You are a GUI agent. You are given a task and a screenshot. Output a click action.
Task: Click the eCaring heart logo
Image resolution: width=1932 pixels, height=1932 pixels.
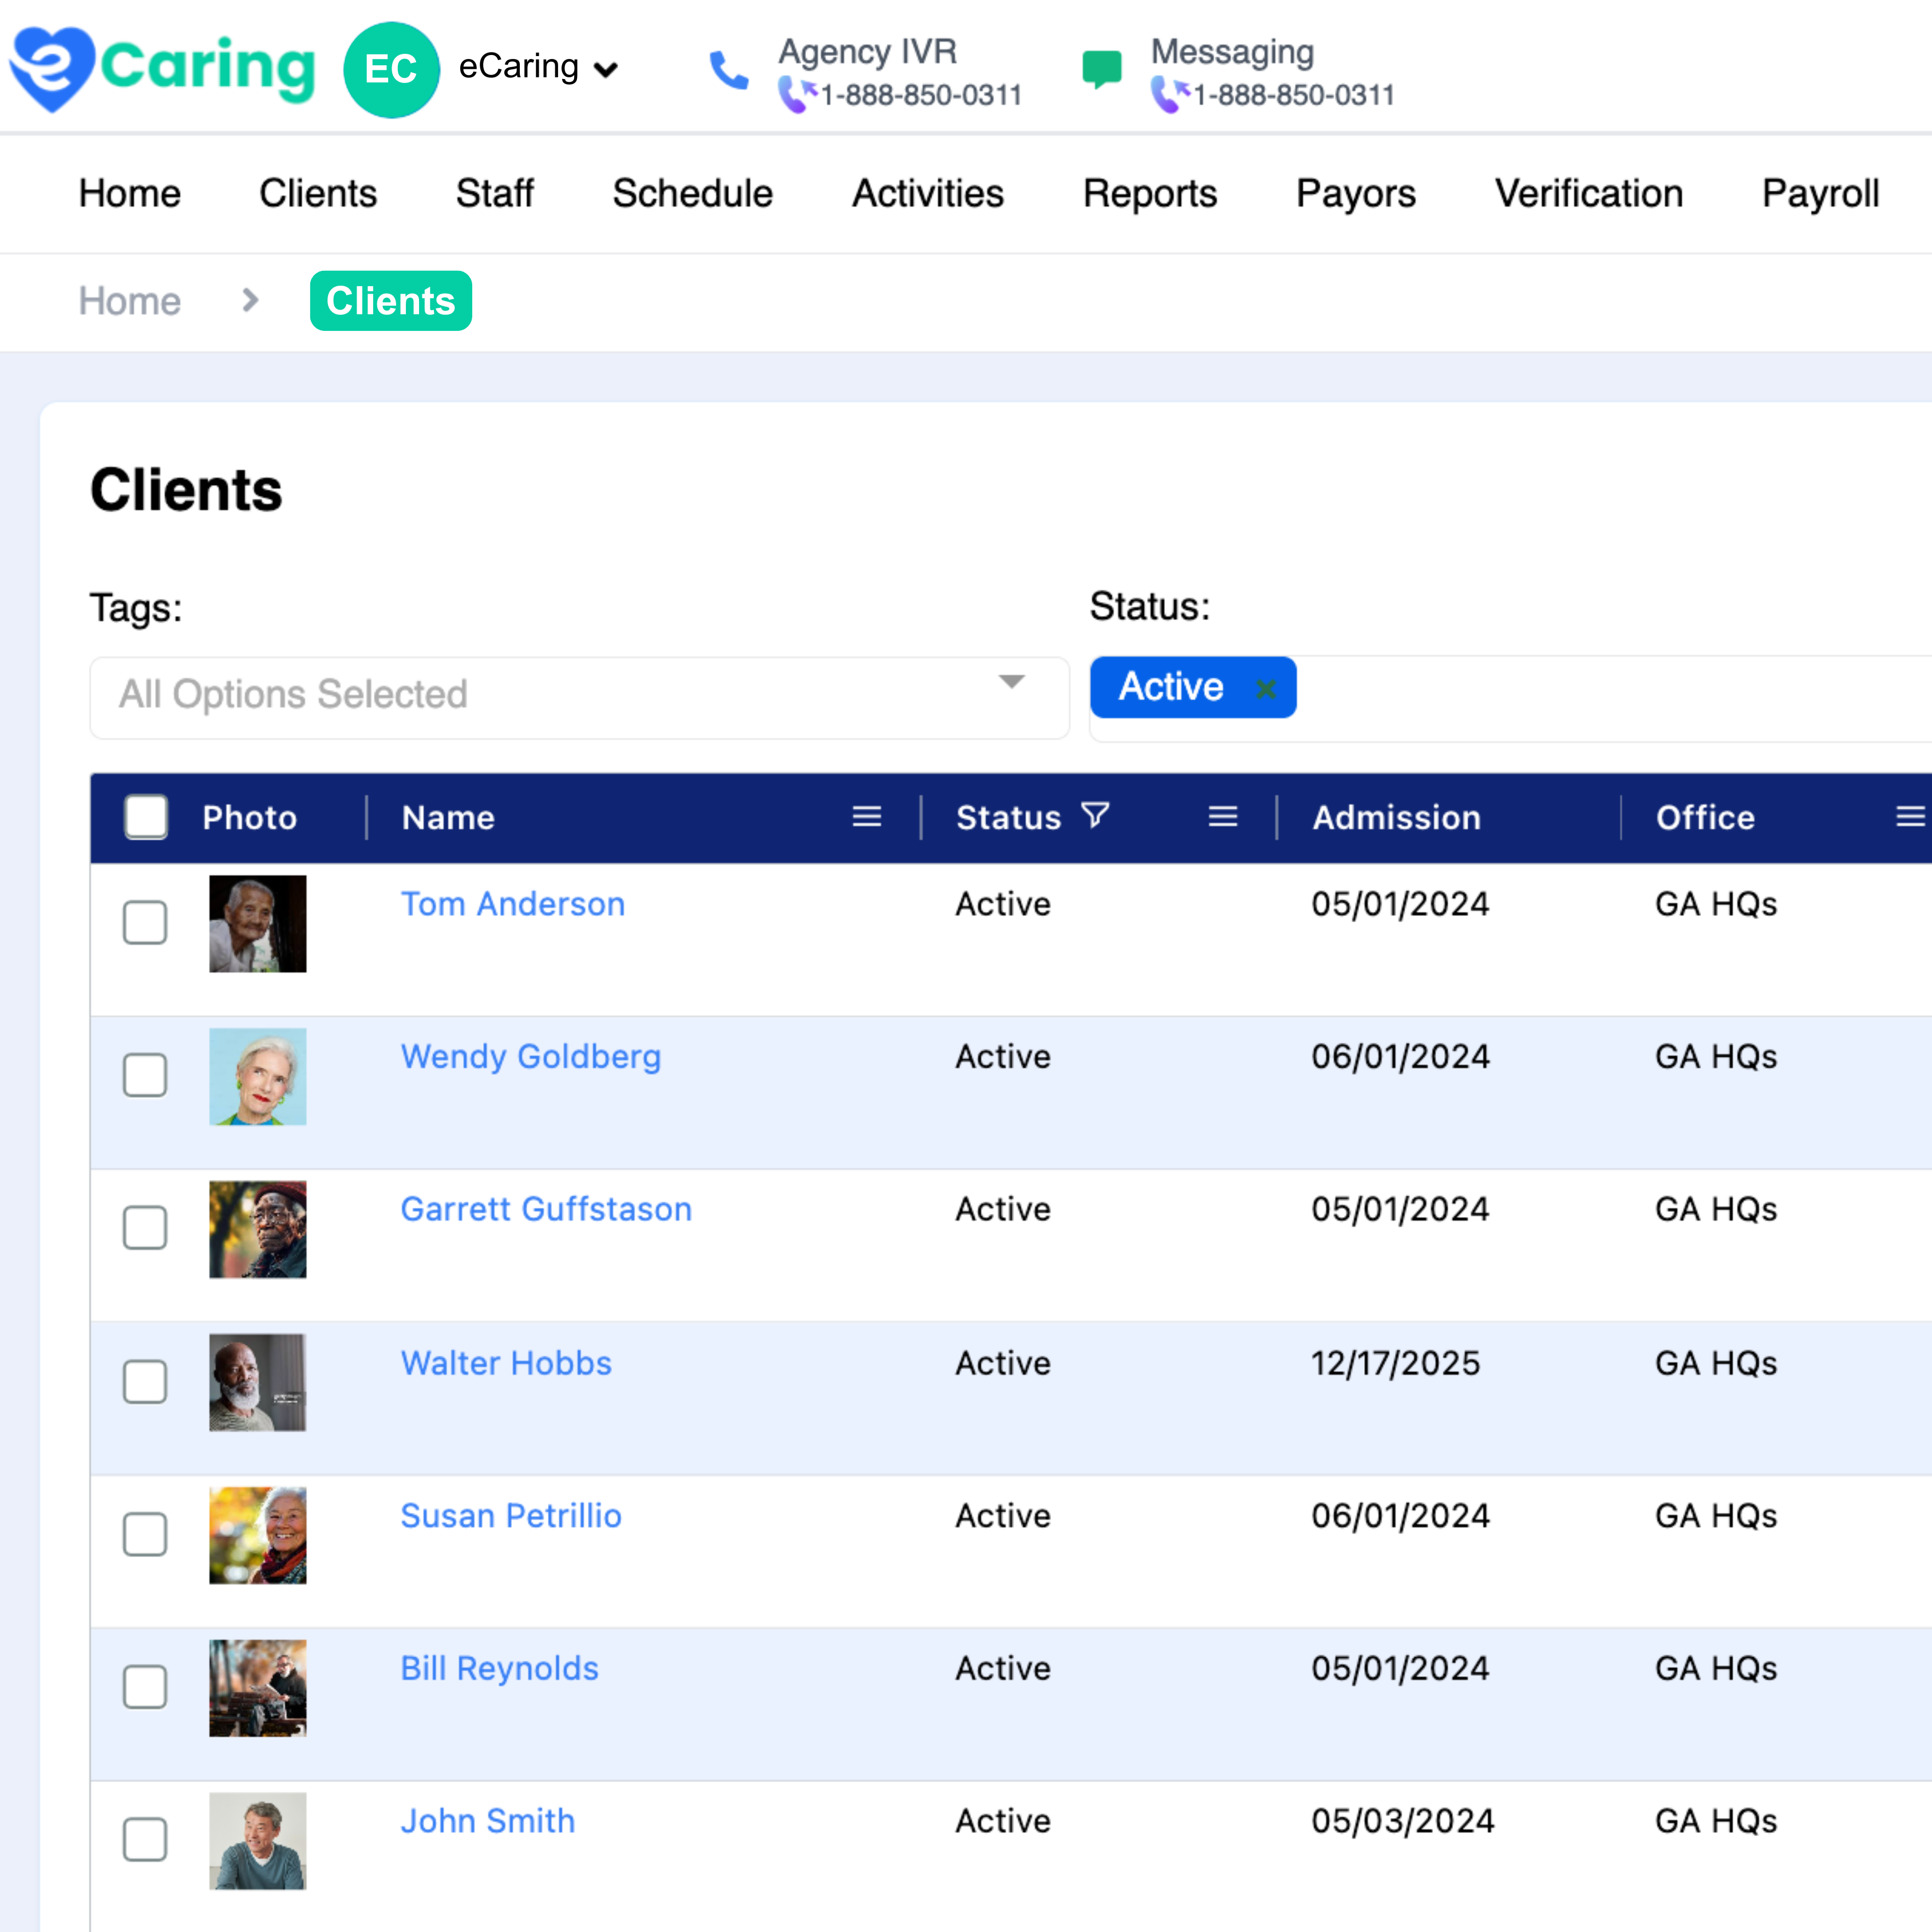coord(52,68)
